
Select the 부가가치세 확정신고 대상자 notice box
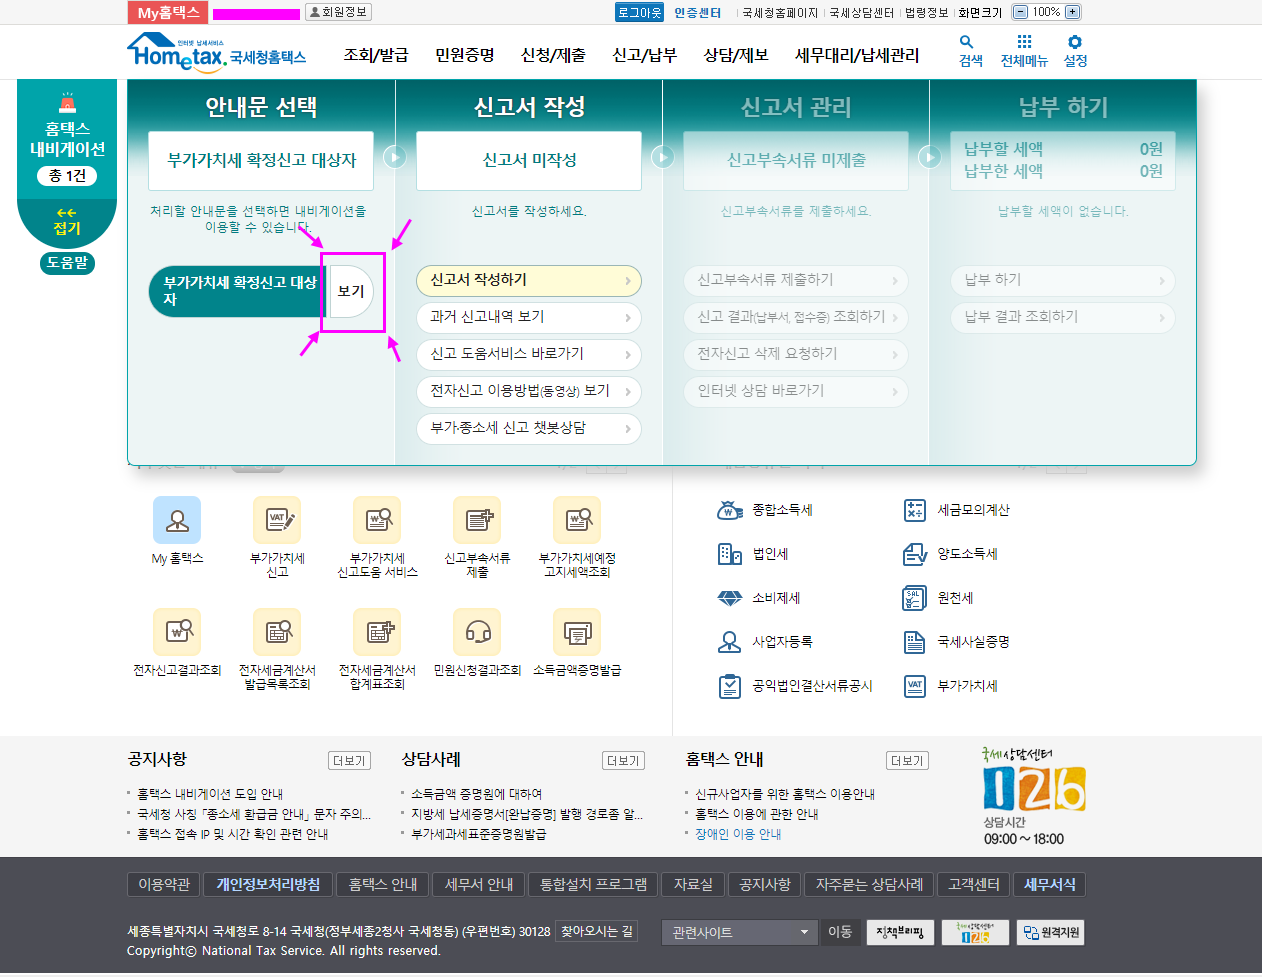tap(261, 160)
